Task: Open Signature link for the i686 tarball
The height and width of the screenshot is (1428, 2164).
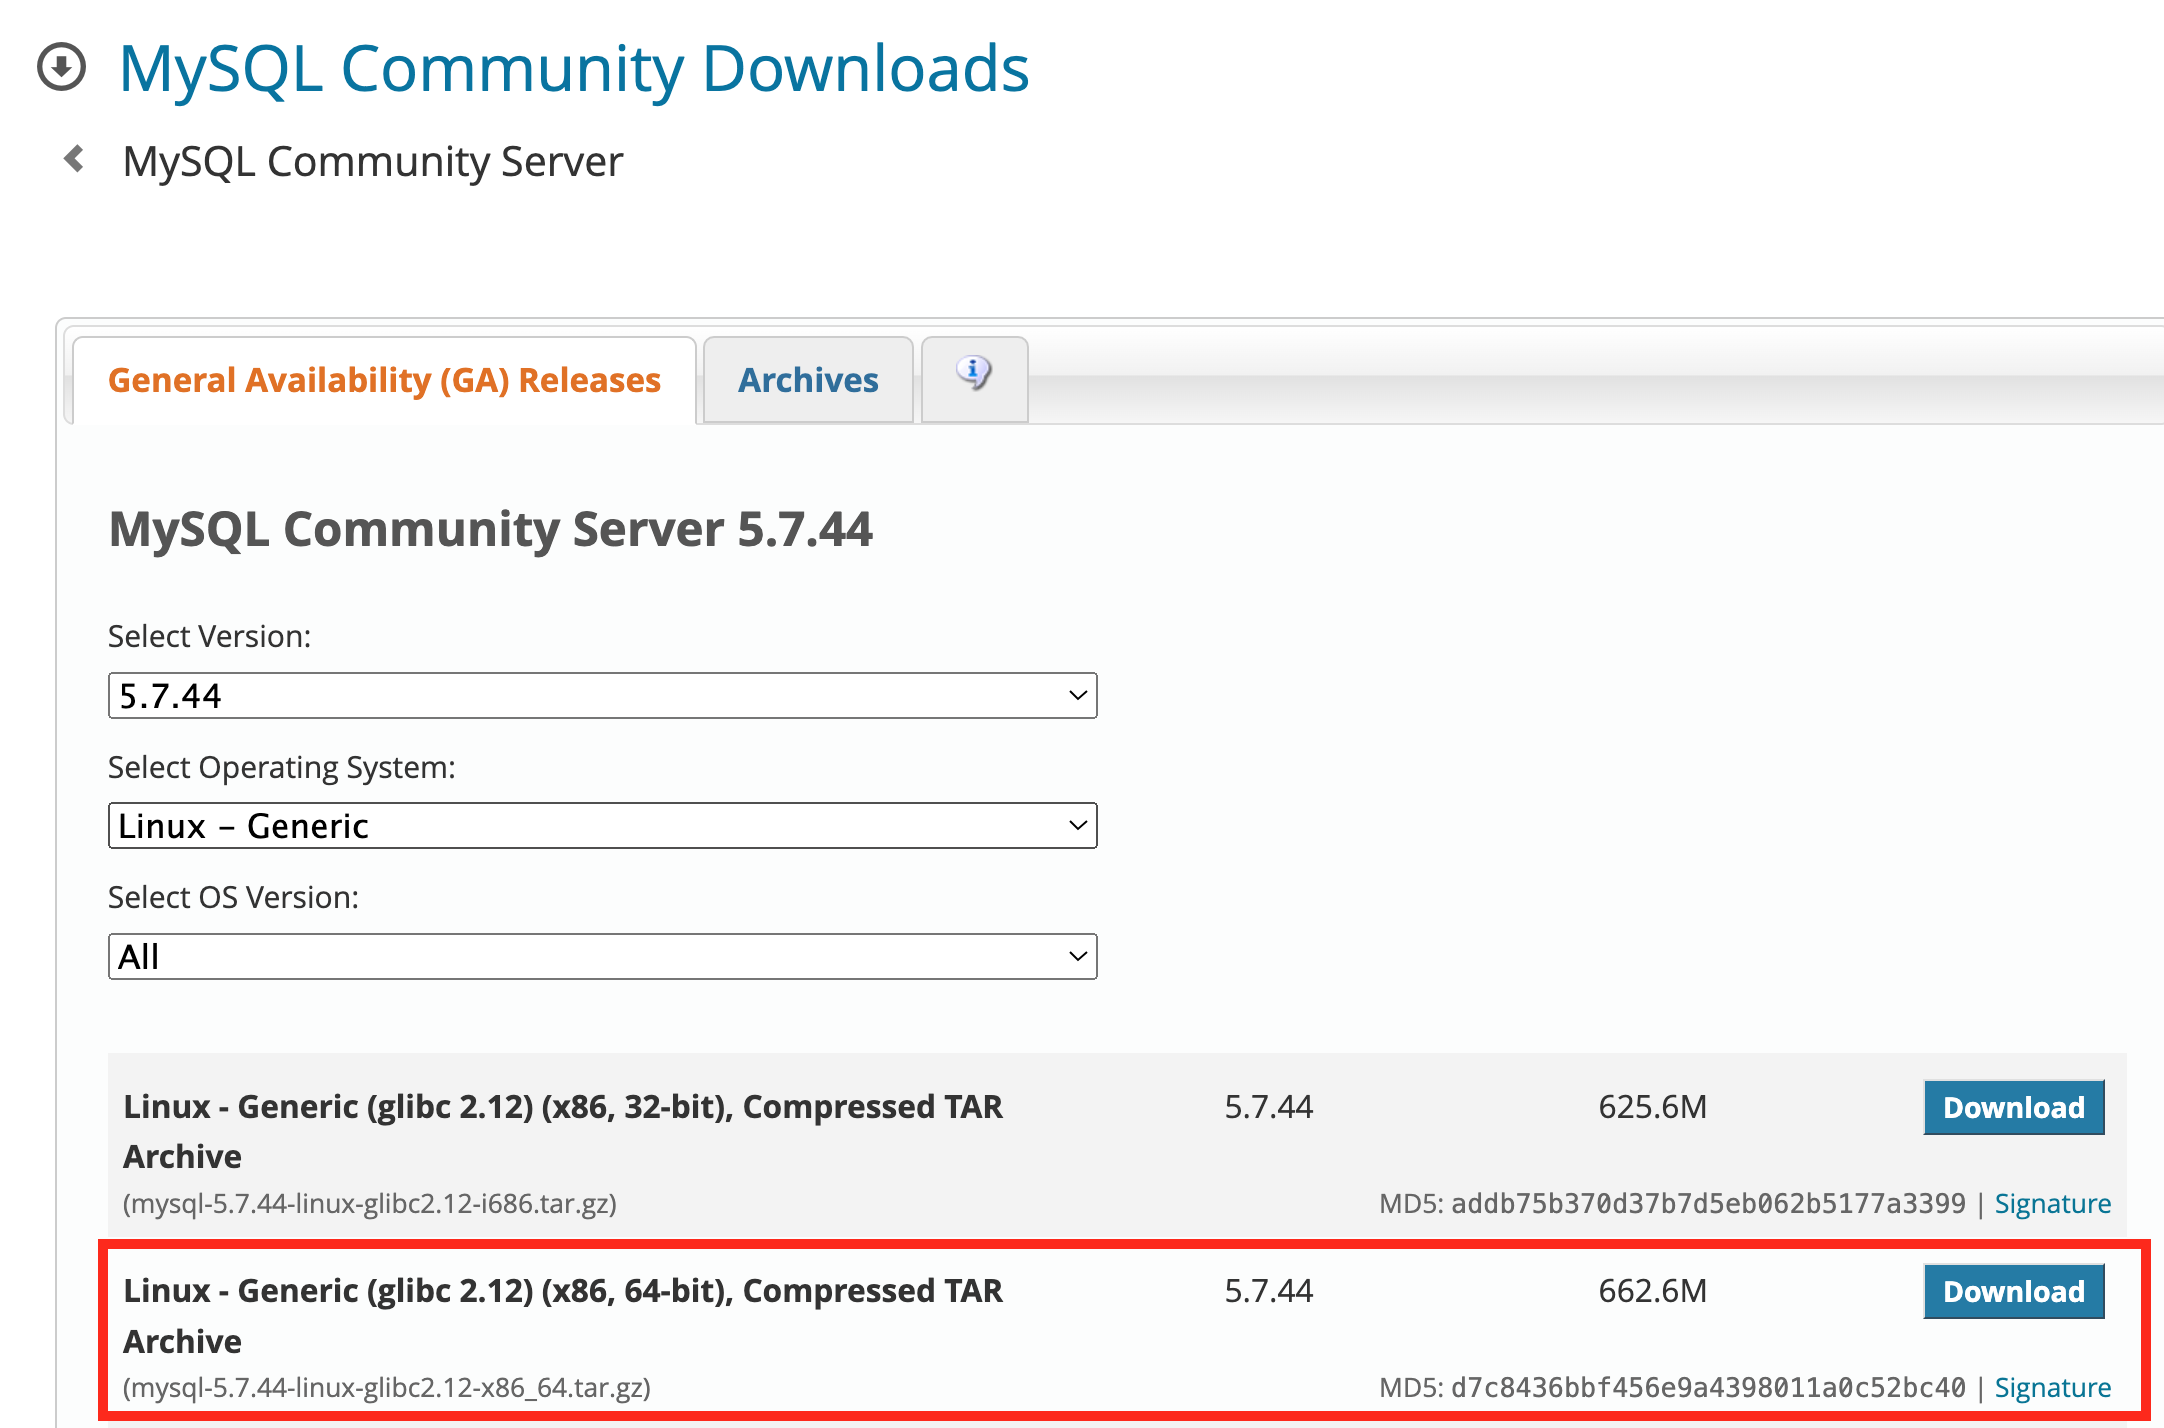Action: click(2052, 1203)
